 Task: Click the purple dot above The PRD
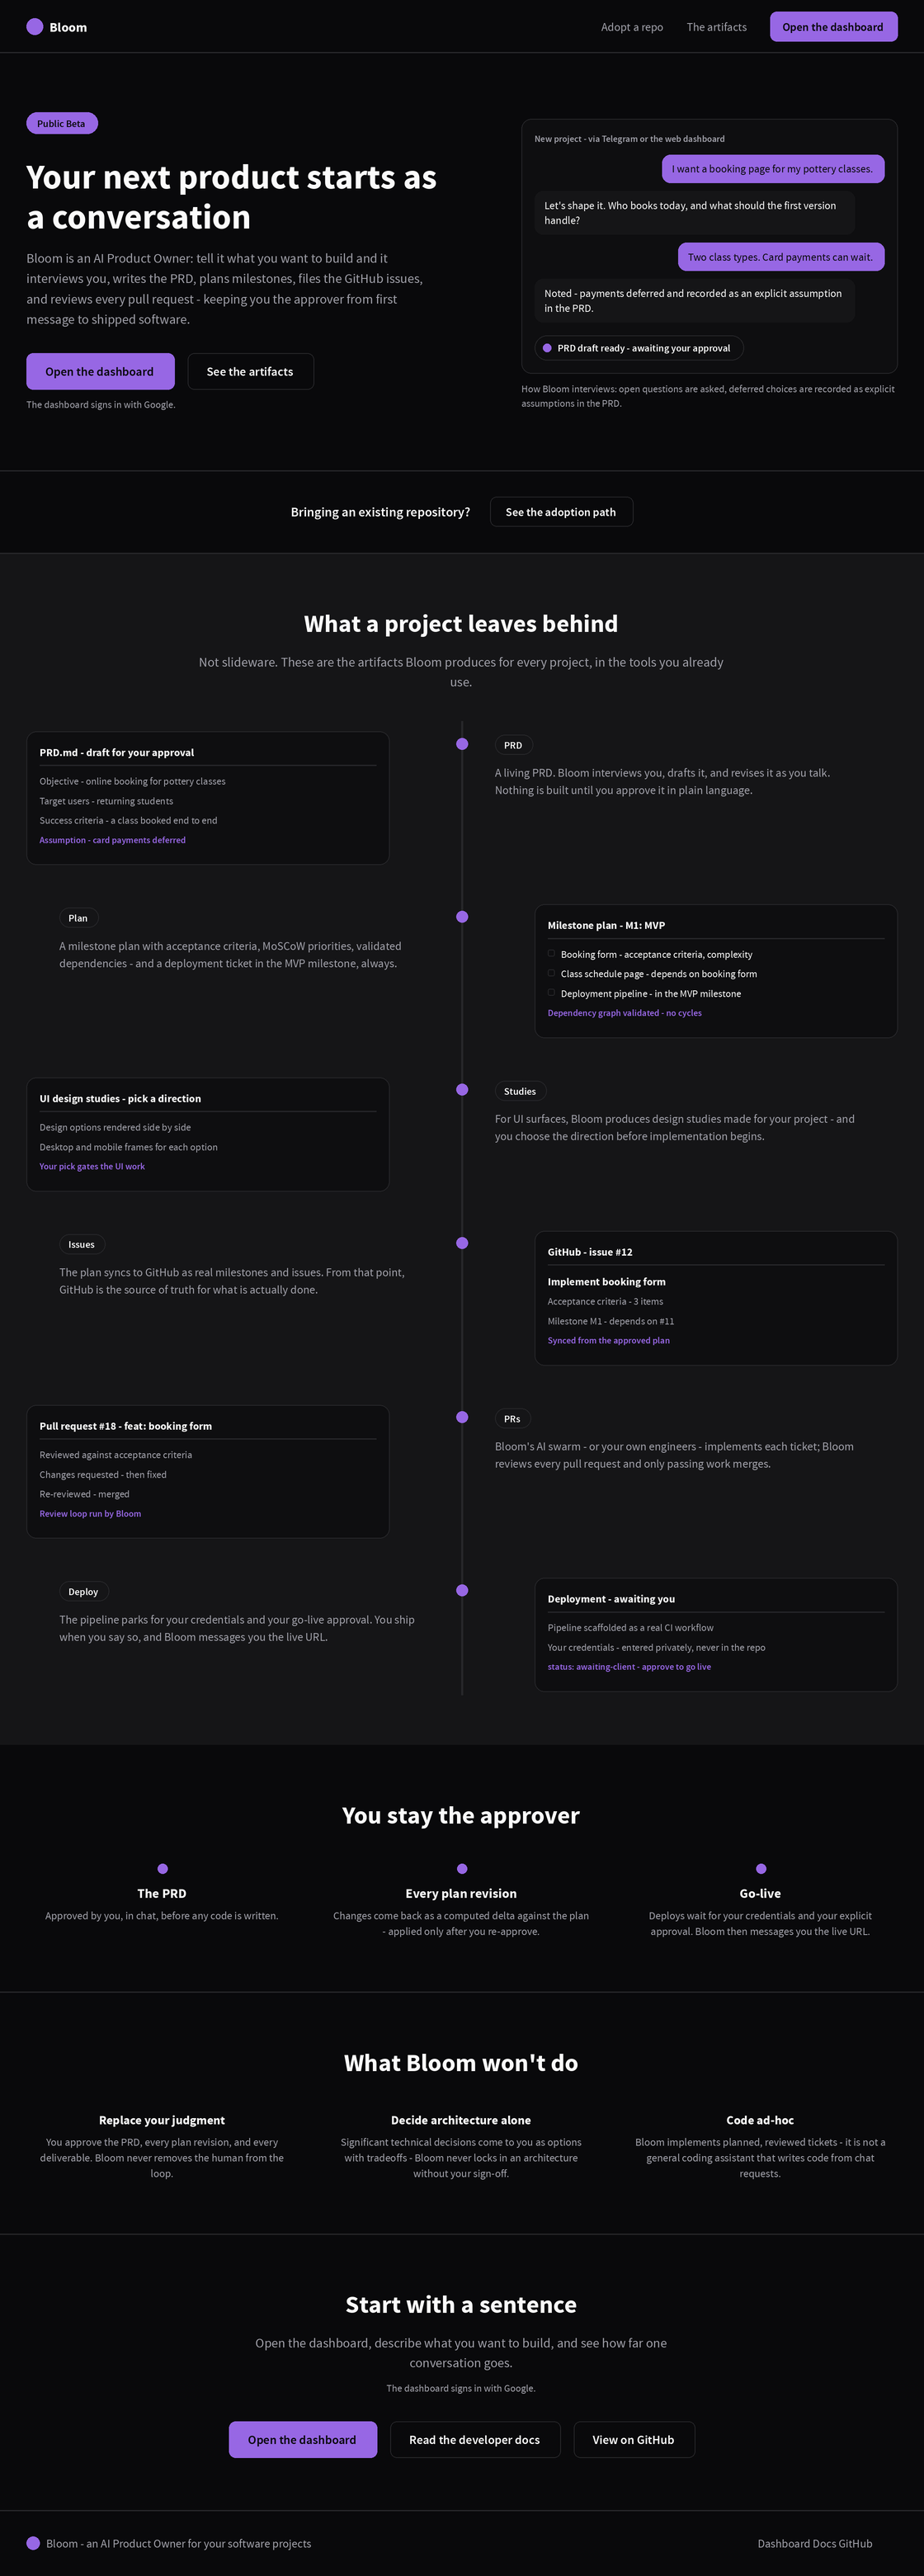pos(163,1869)
